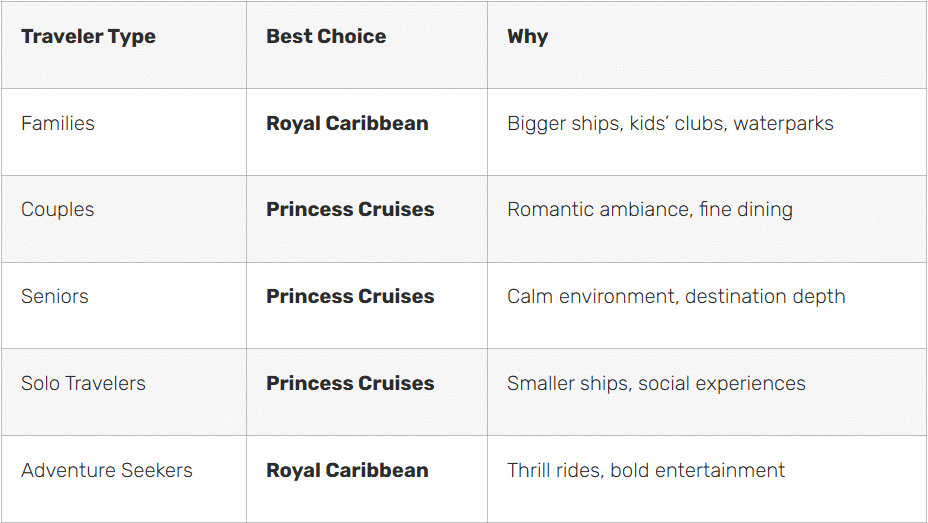The image size is (928, 523).
Task: Click Princess Cruises in the Couples row
Action: (350, 210)
